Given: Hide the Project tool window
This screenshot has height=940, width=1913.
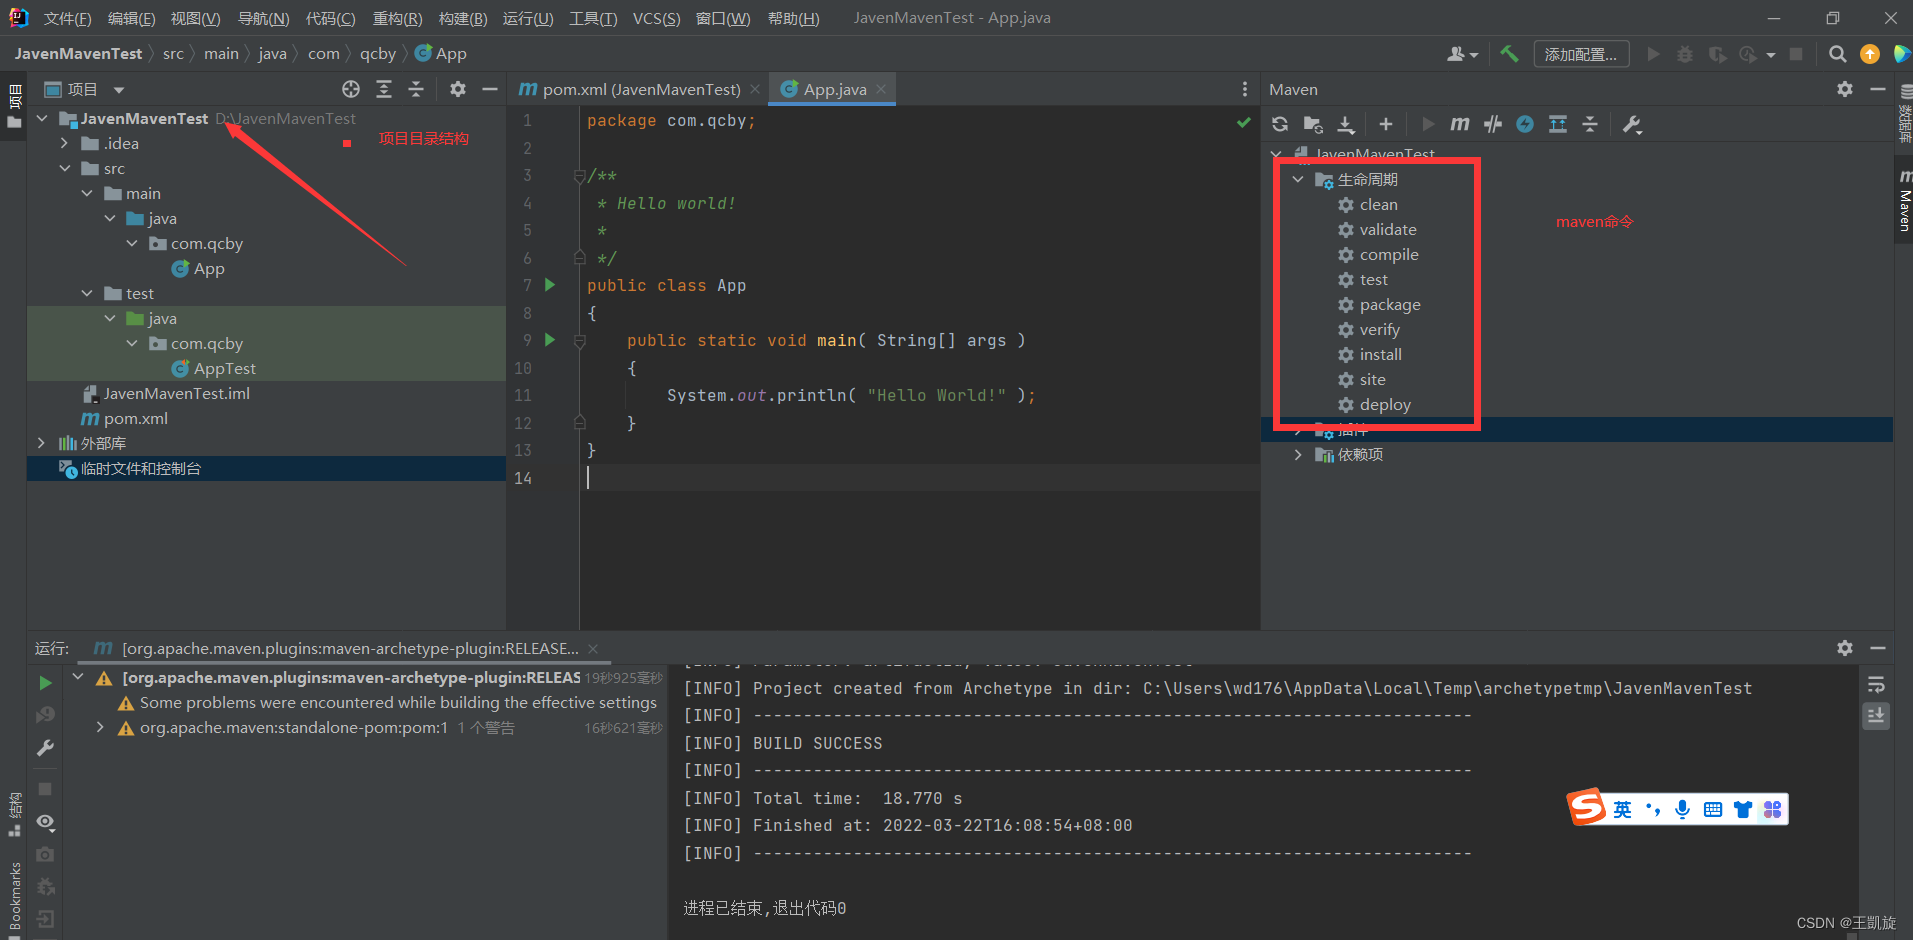Looking at the screenshot, I should pyautogui.click(x=490, y=89).
